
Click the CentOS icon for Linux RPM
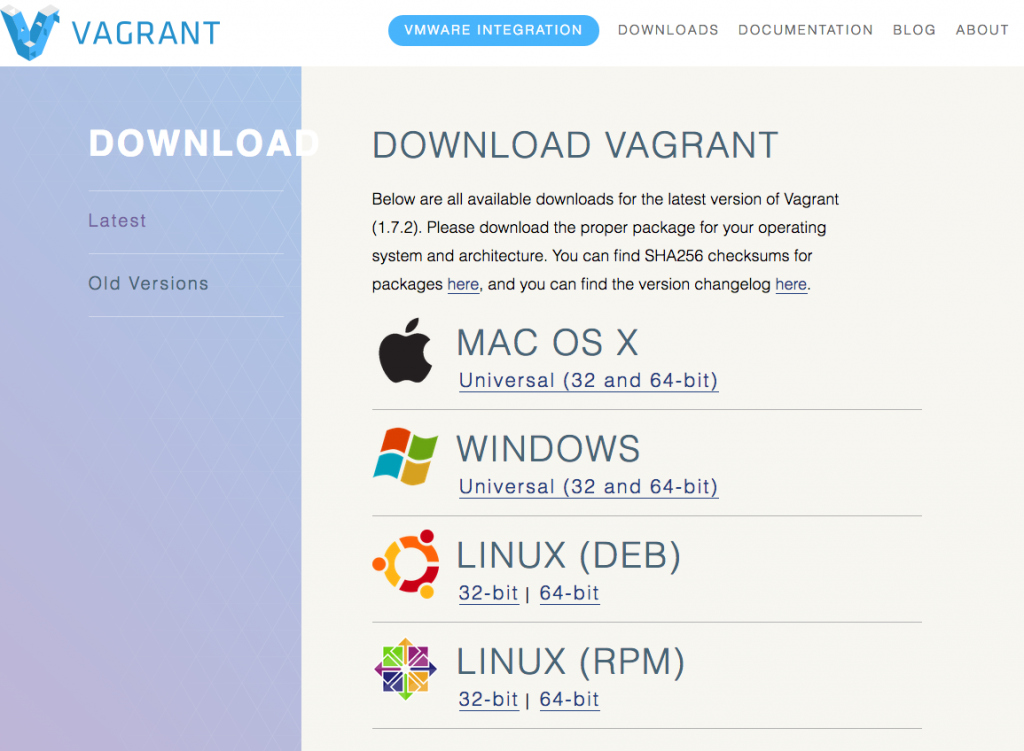(x=405, y=668)
